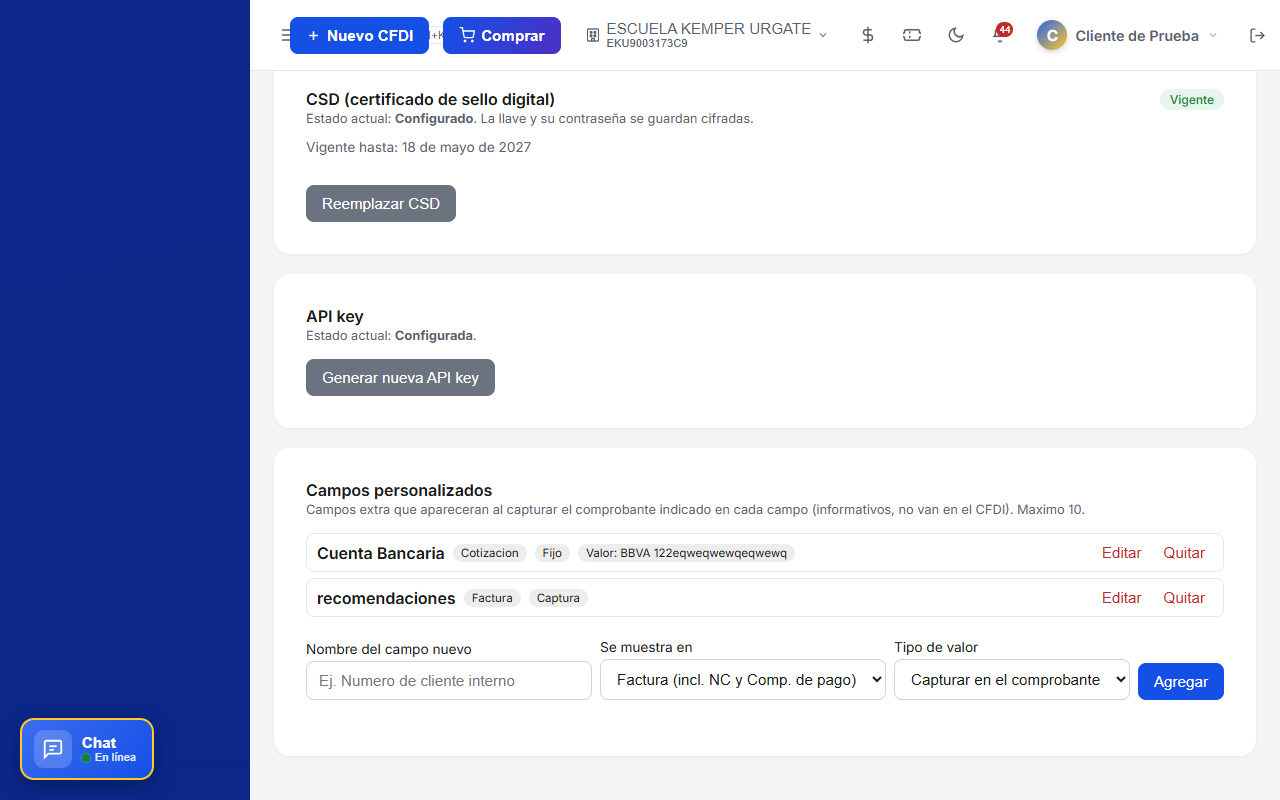Click the Vigente status badge
1280x800 pixels.
coord(1192,100)
